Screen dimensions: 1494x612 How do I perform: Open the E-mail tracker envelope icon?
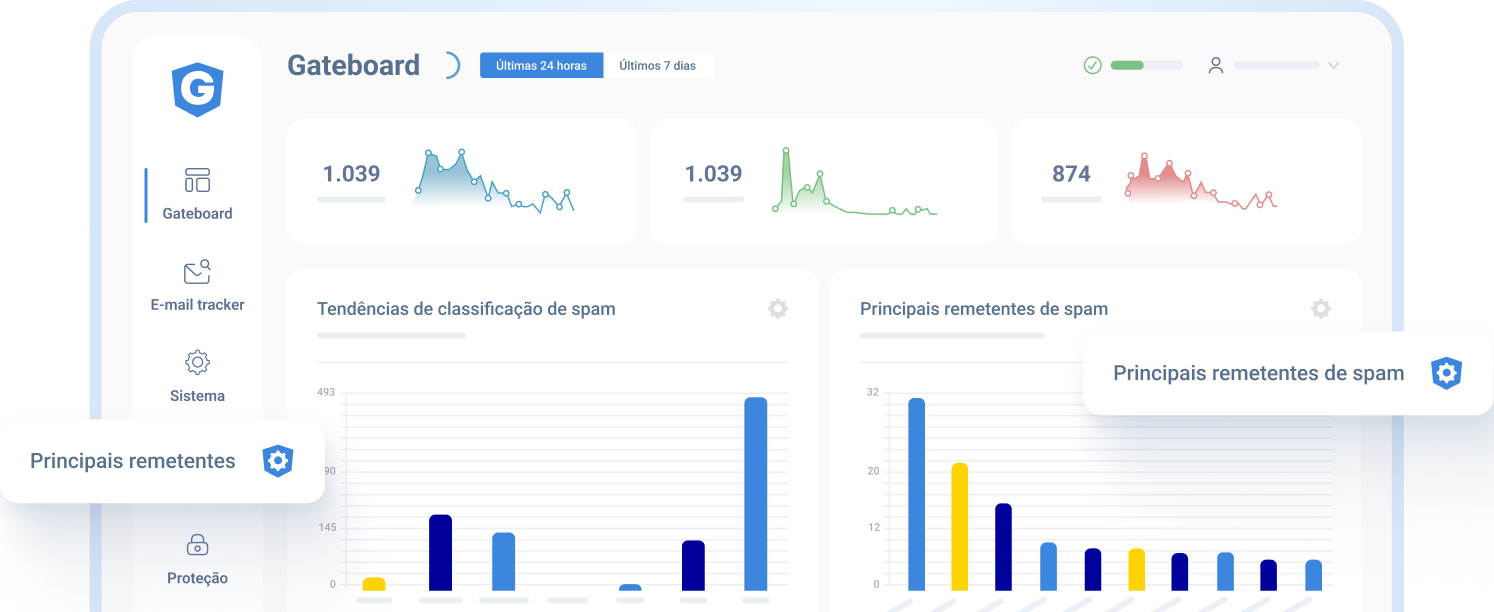tap(197, 272)
